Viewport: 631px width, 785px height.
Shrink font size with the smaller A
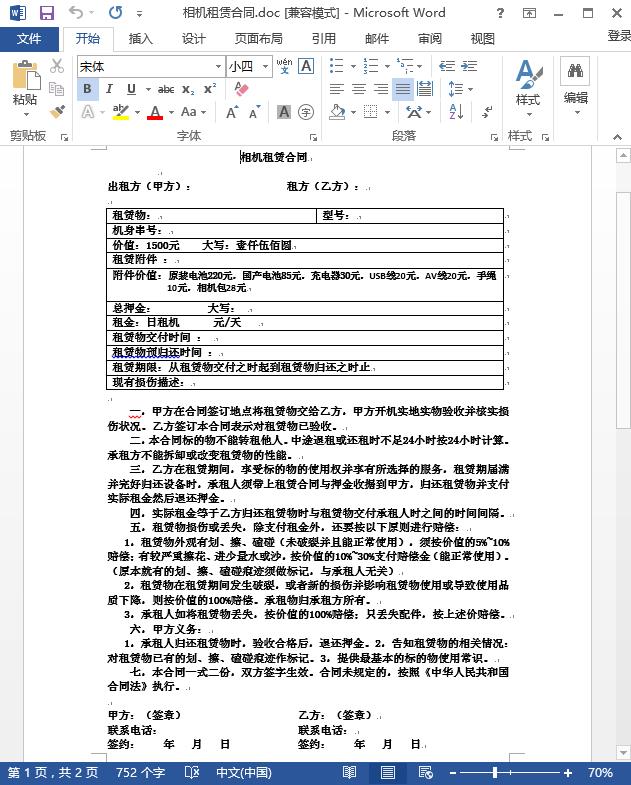[x=254, y=112]
